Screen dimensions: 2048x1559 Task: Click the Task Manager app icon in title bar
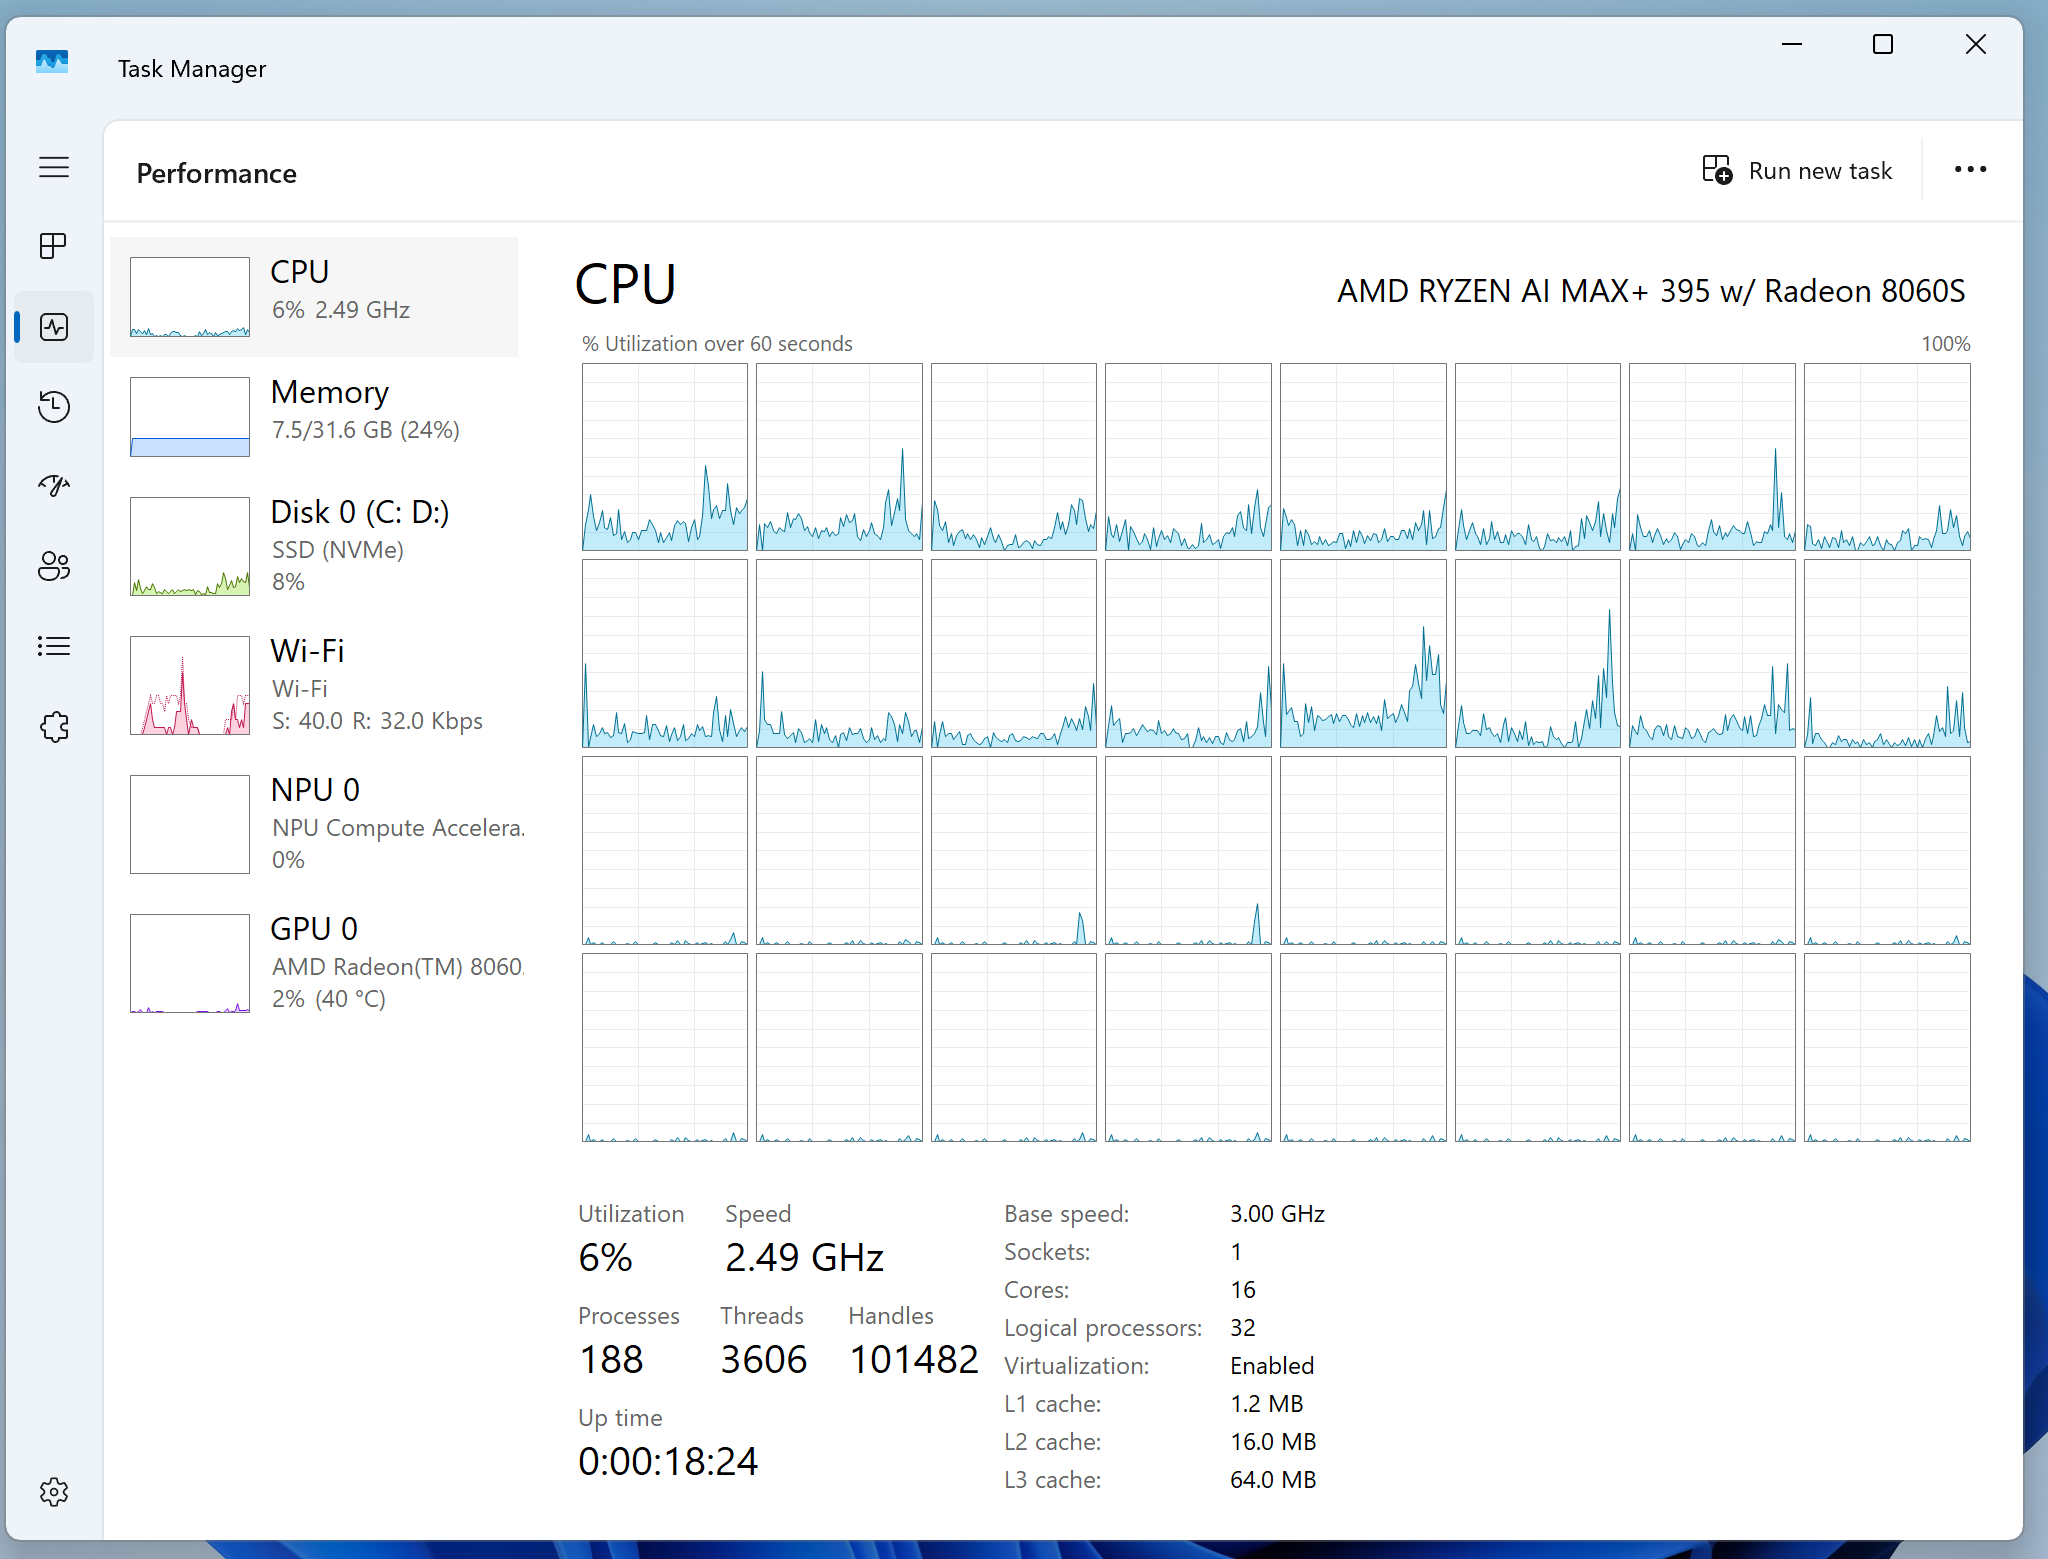point(52,64)
